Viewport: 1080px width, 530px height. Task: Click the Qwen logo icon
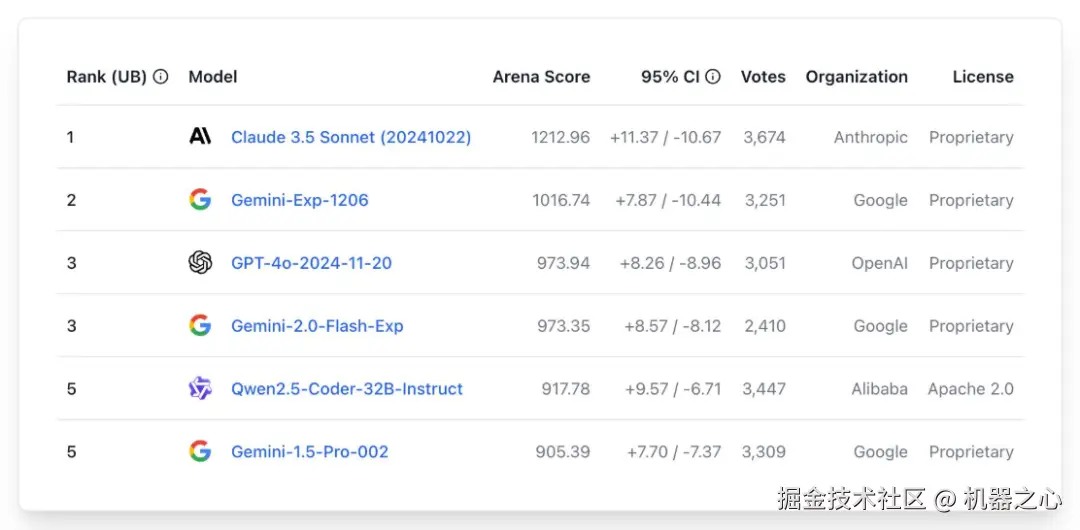tap(200, 389)
